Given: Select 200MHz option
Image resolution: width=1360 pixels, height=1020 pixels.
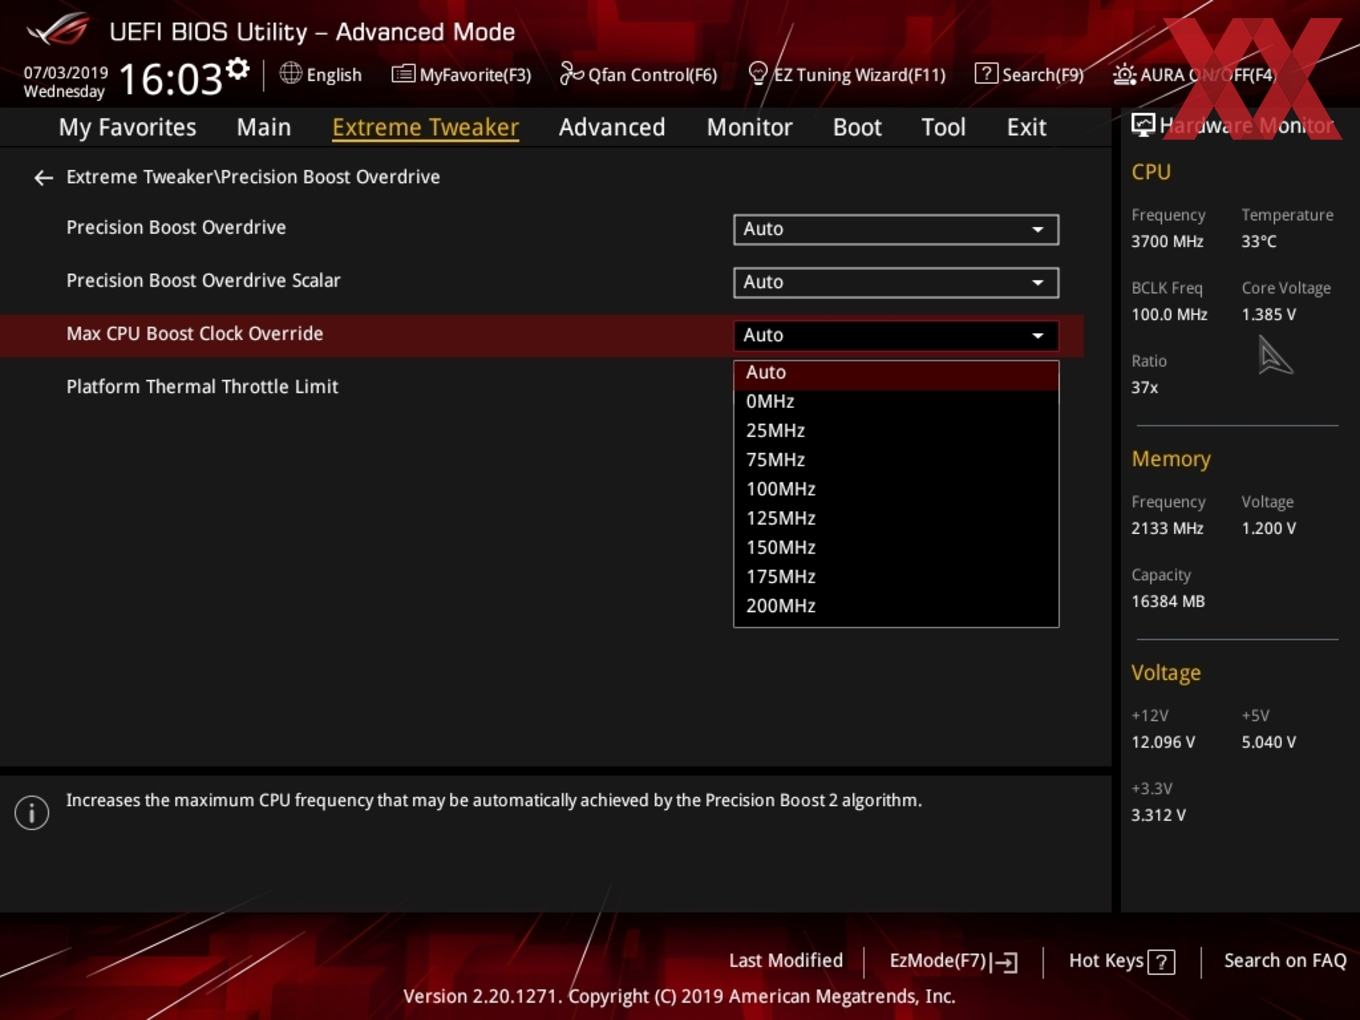Looking at the screenshot, I should point(896,606).
